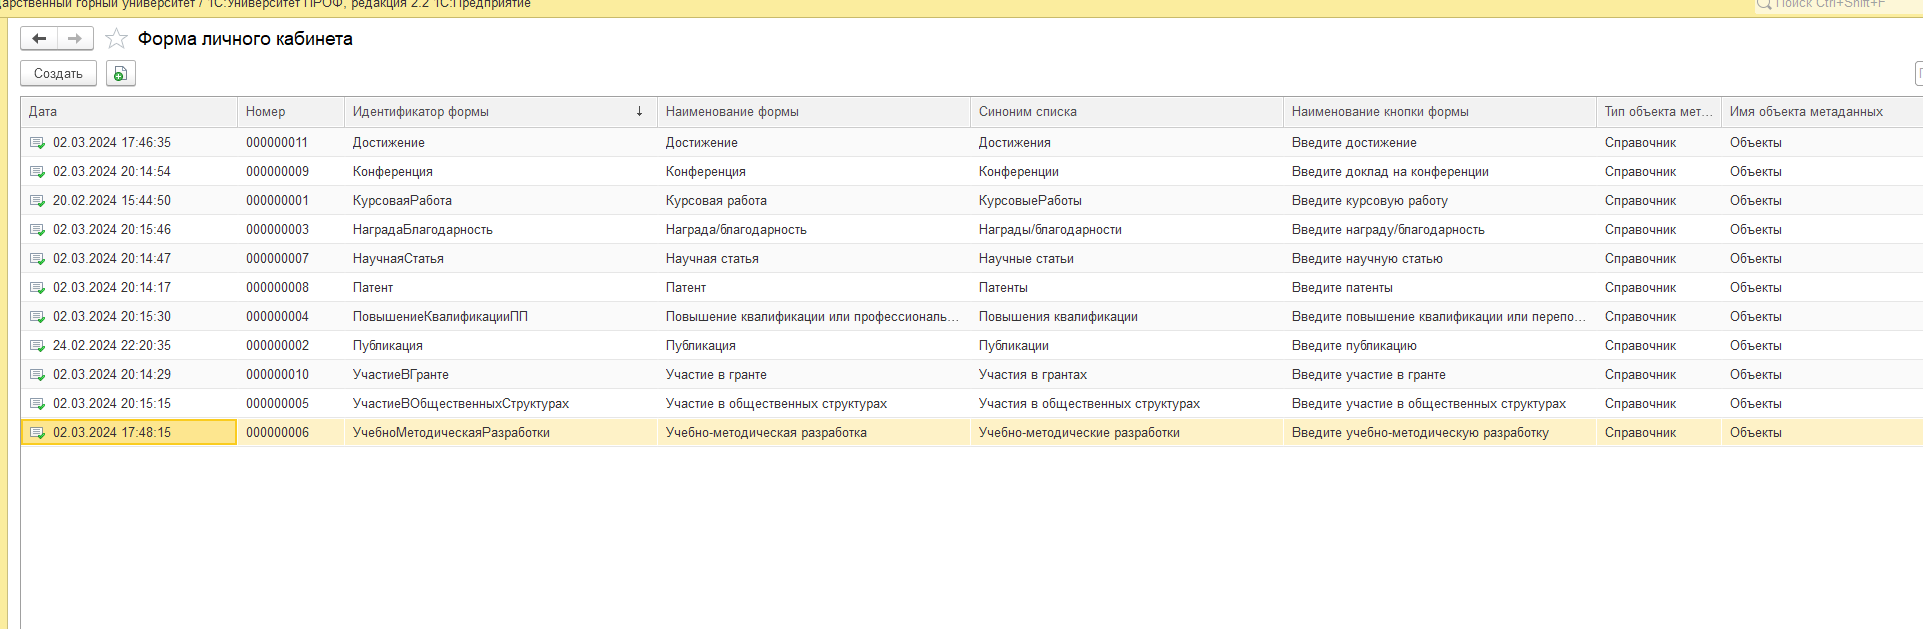Click the back navigation arrow

point(39,39)
